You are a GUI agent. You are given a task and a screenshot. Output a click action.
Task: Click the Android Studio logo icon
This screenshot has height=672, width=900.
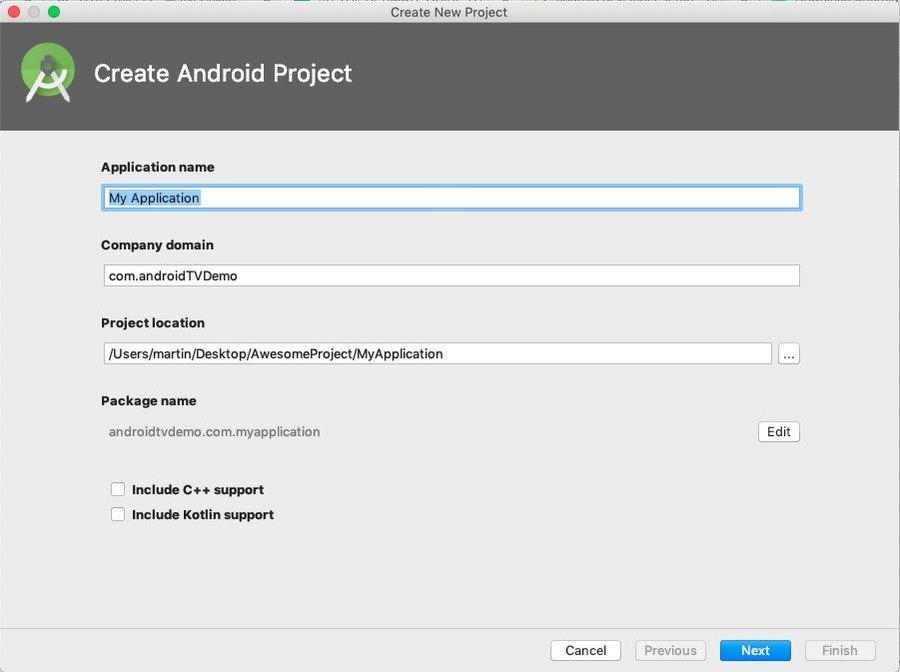48,73
